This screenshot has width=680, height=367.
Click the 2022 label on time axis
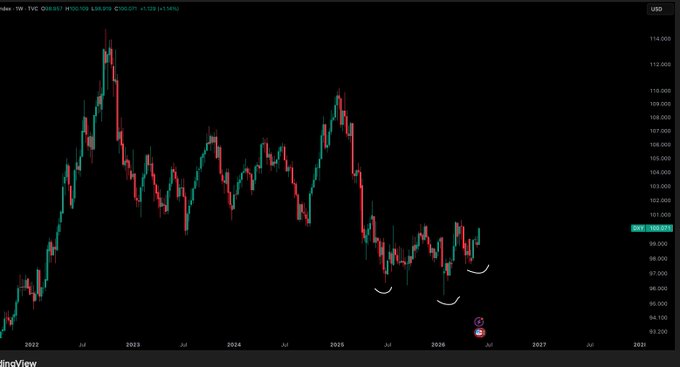click(32, 345)
